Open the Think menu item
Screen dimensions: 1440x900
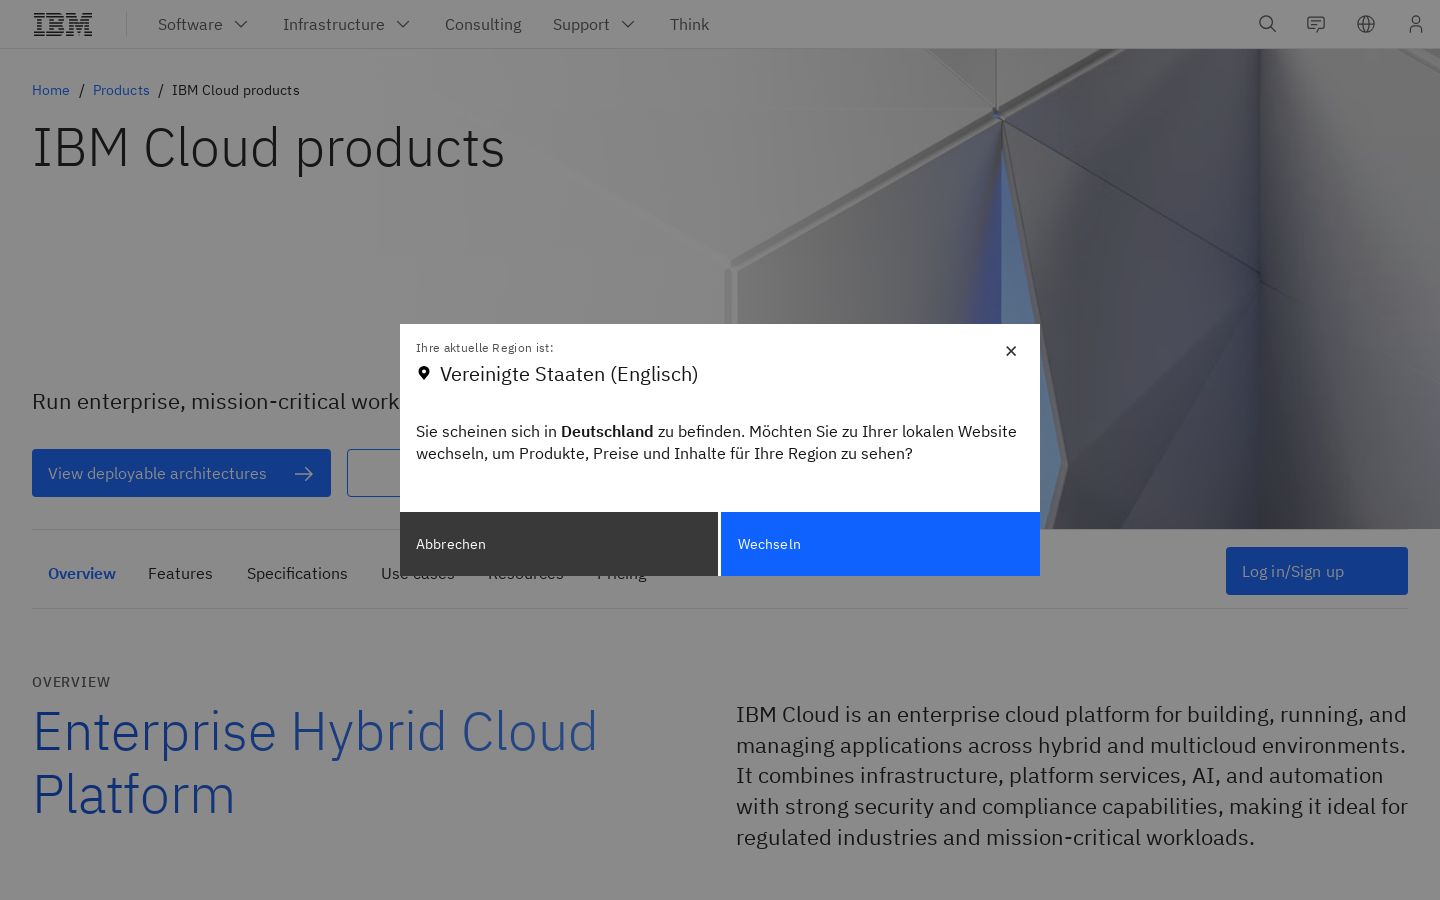pyautogui.click(x=689, y=24)
